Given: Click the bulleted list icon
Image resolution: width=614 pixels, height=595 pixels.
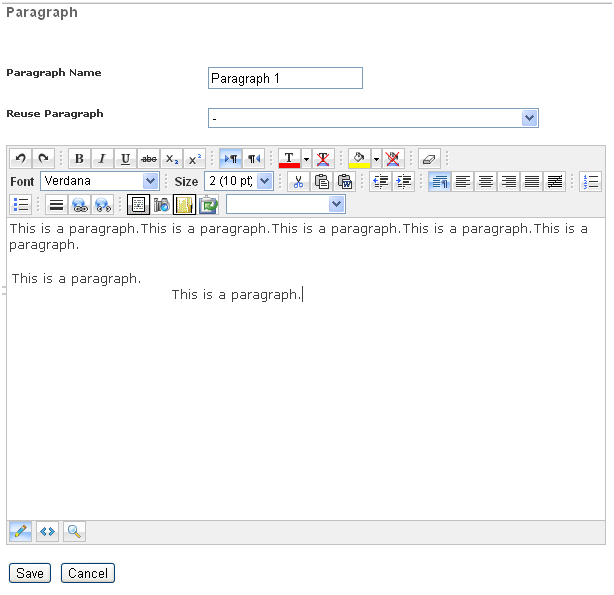Looking at the screenshot, I should [20, 204].
